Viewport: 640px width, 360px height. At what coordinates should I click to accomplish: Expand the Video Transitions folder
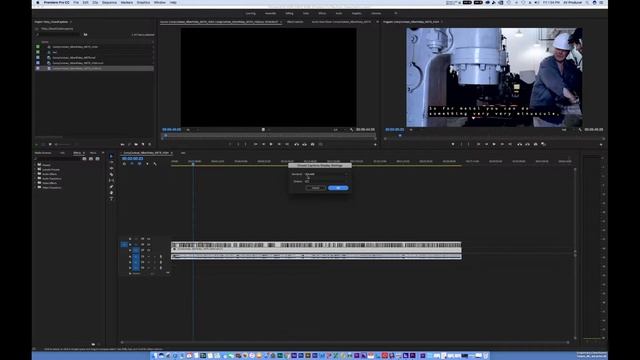pos(36,187)
